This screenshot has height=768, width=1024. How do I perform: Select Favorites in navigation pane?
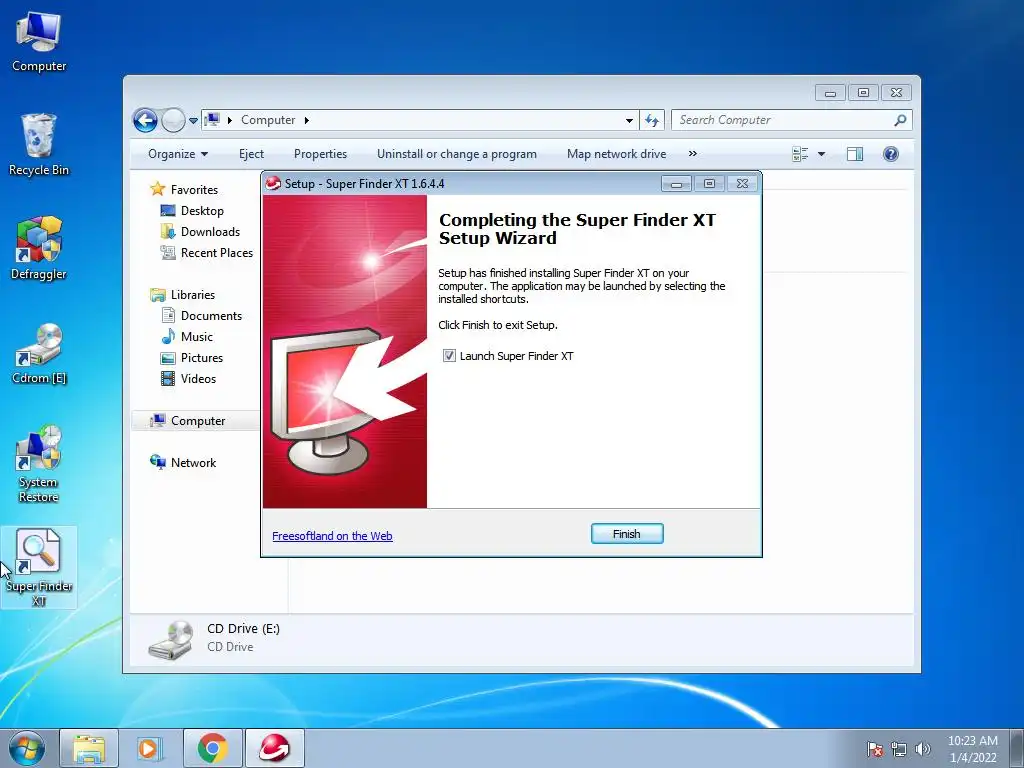184,189
